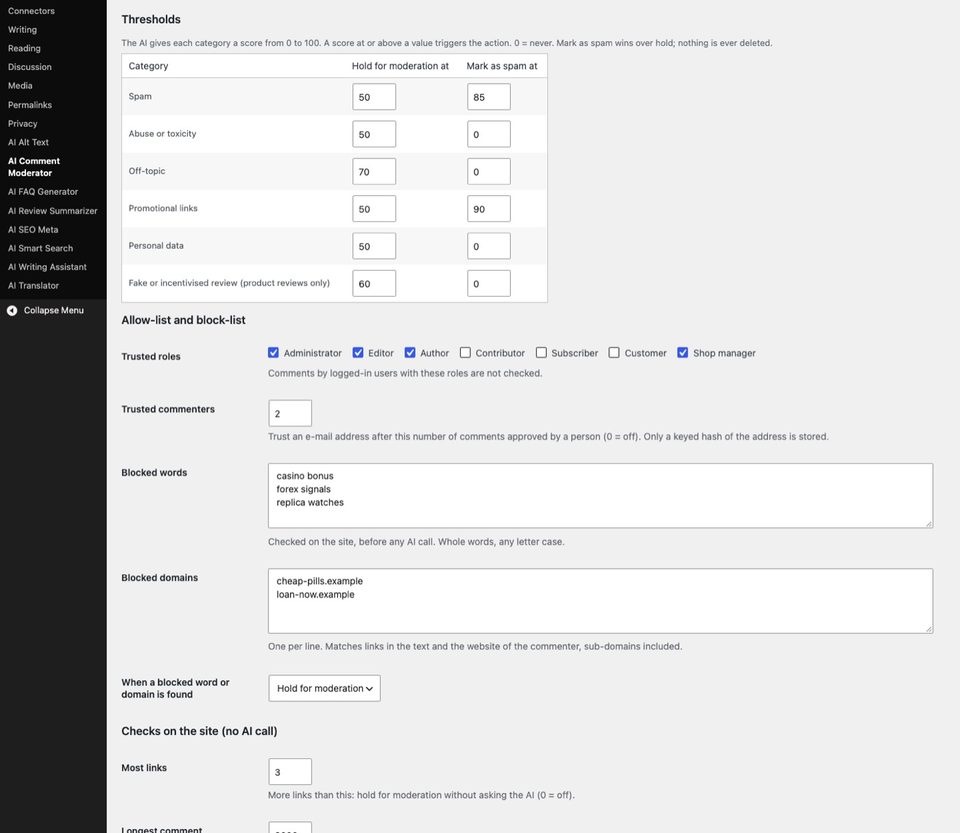Open AI Translator settings
This screenshot has width=960, height=833.
pyautogui.click(x=33, y=285)
